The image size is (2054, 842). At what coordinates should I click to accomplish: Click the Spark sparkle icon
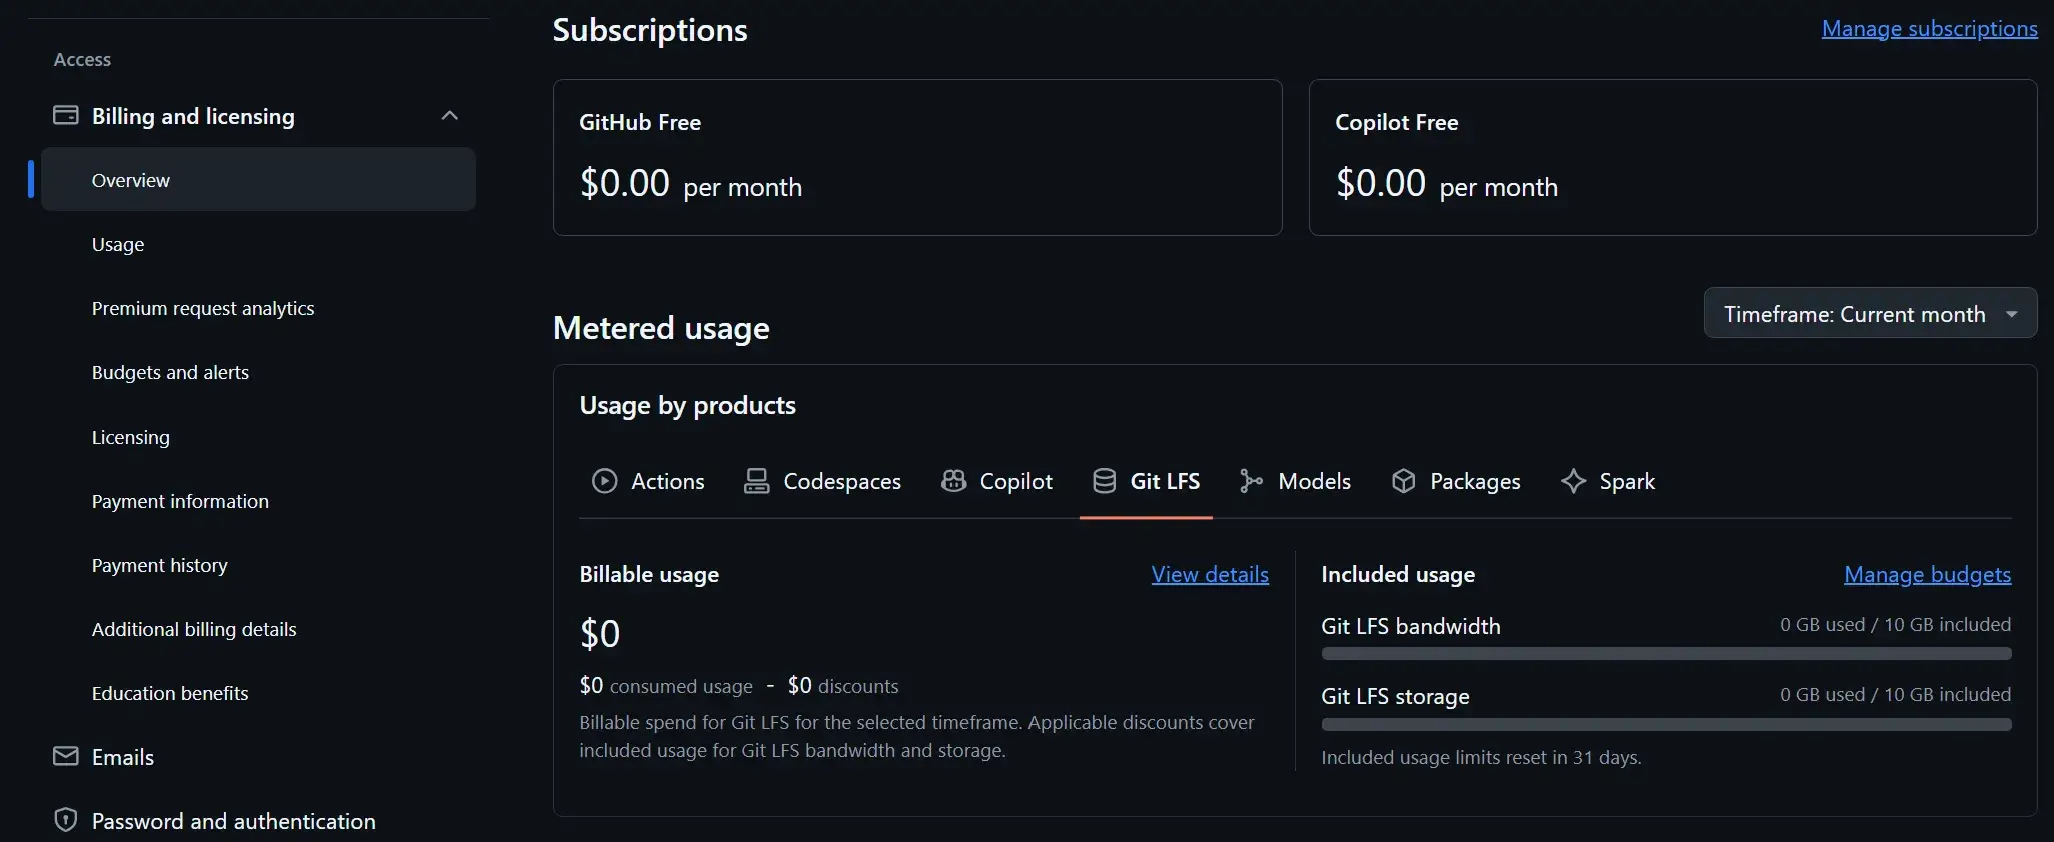1573,481
